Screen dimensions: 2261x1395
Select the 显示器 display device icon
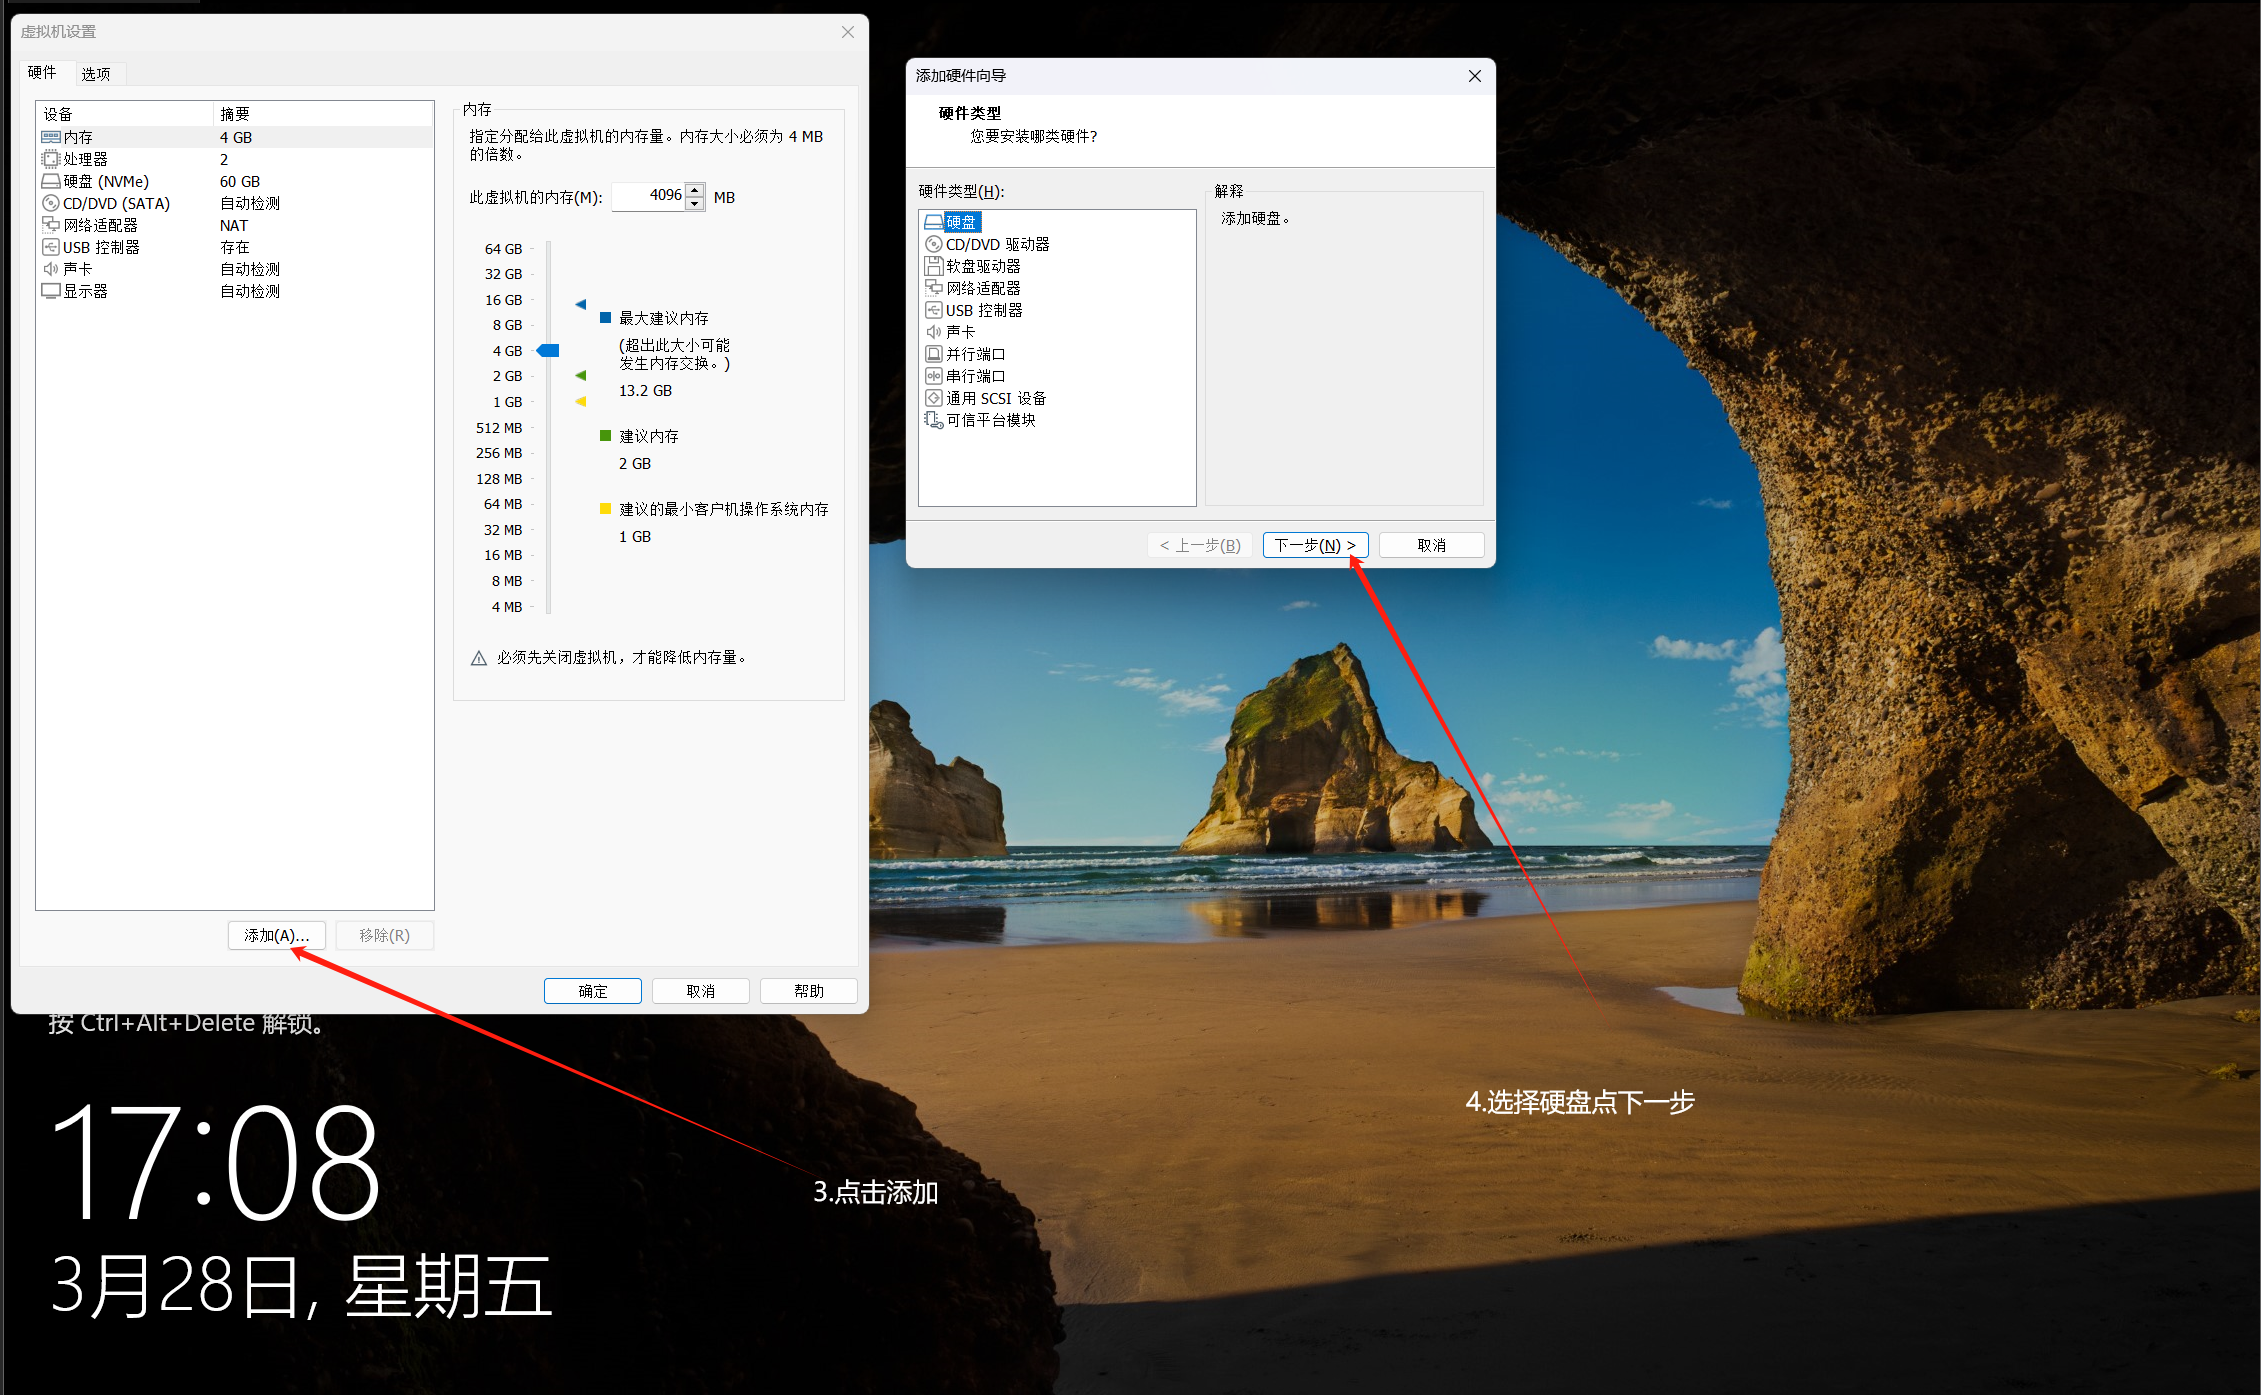click(50, 291)
